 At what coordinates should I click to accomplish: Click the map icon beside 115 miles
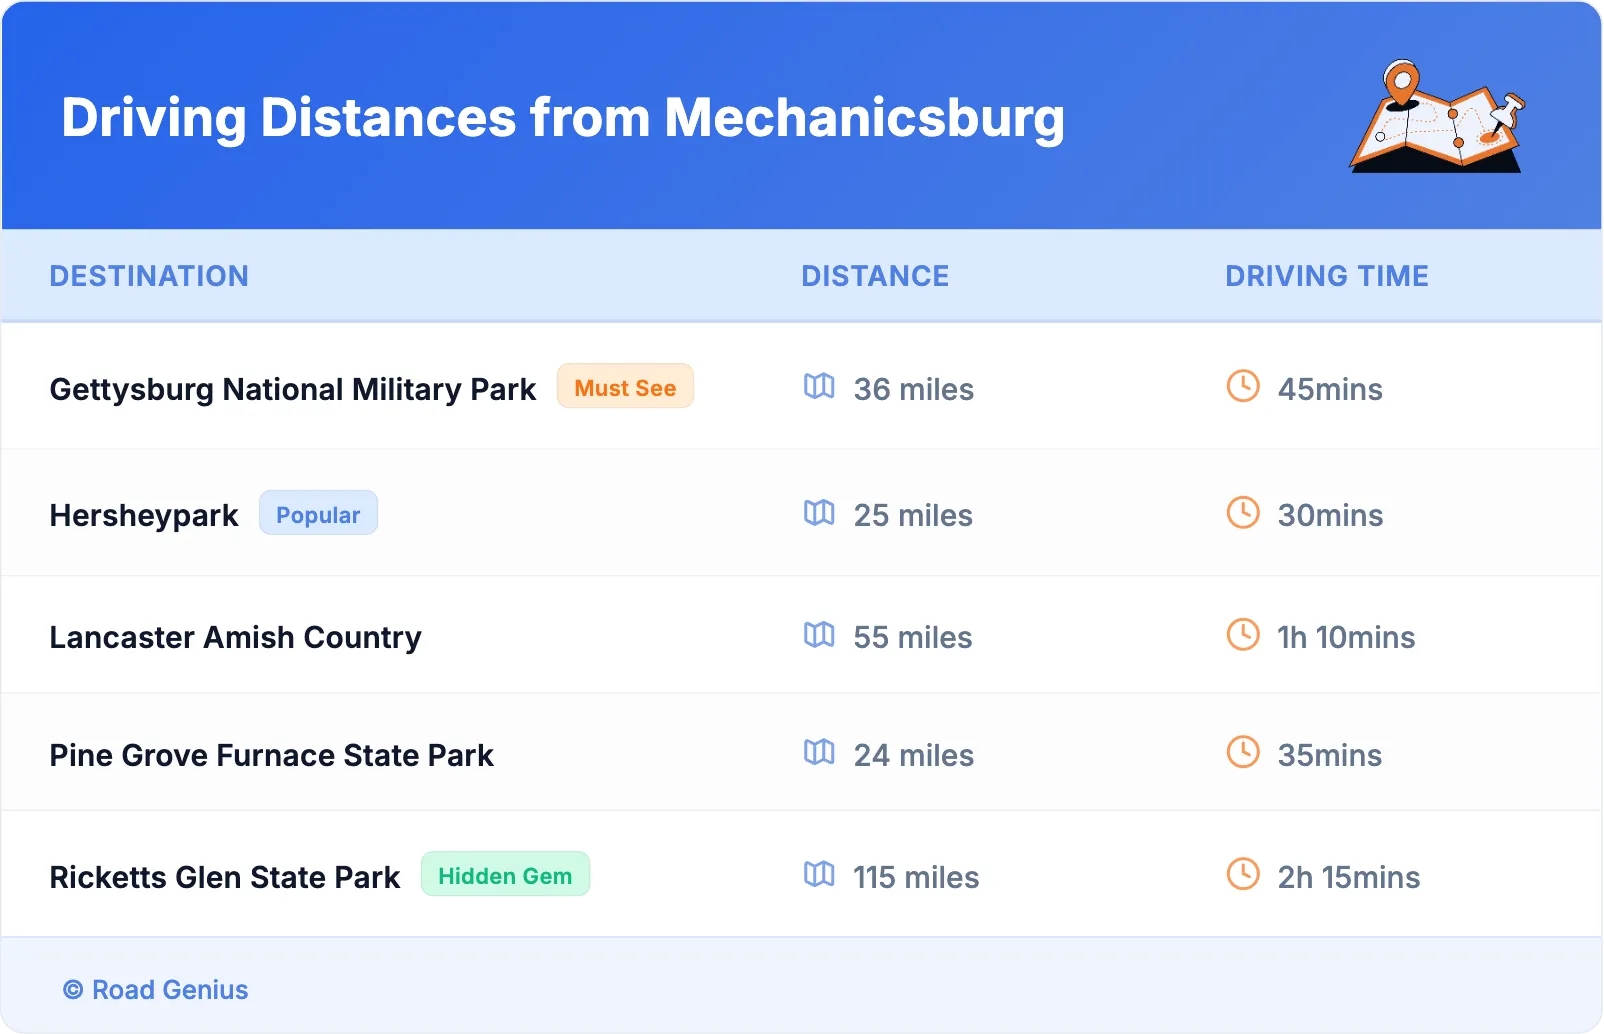click(819, 874)
